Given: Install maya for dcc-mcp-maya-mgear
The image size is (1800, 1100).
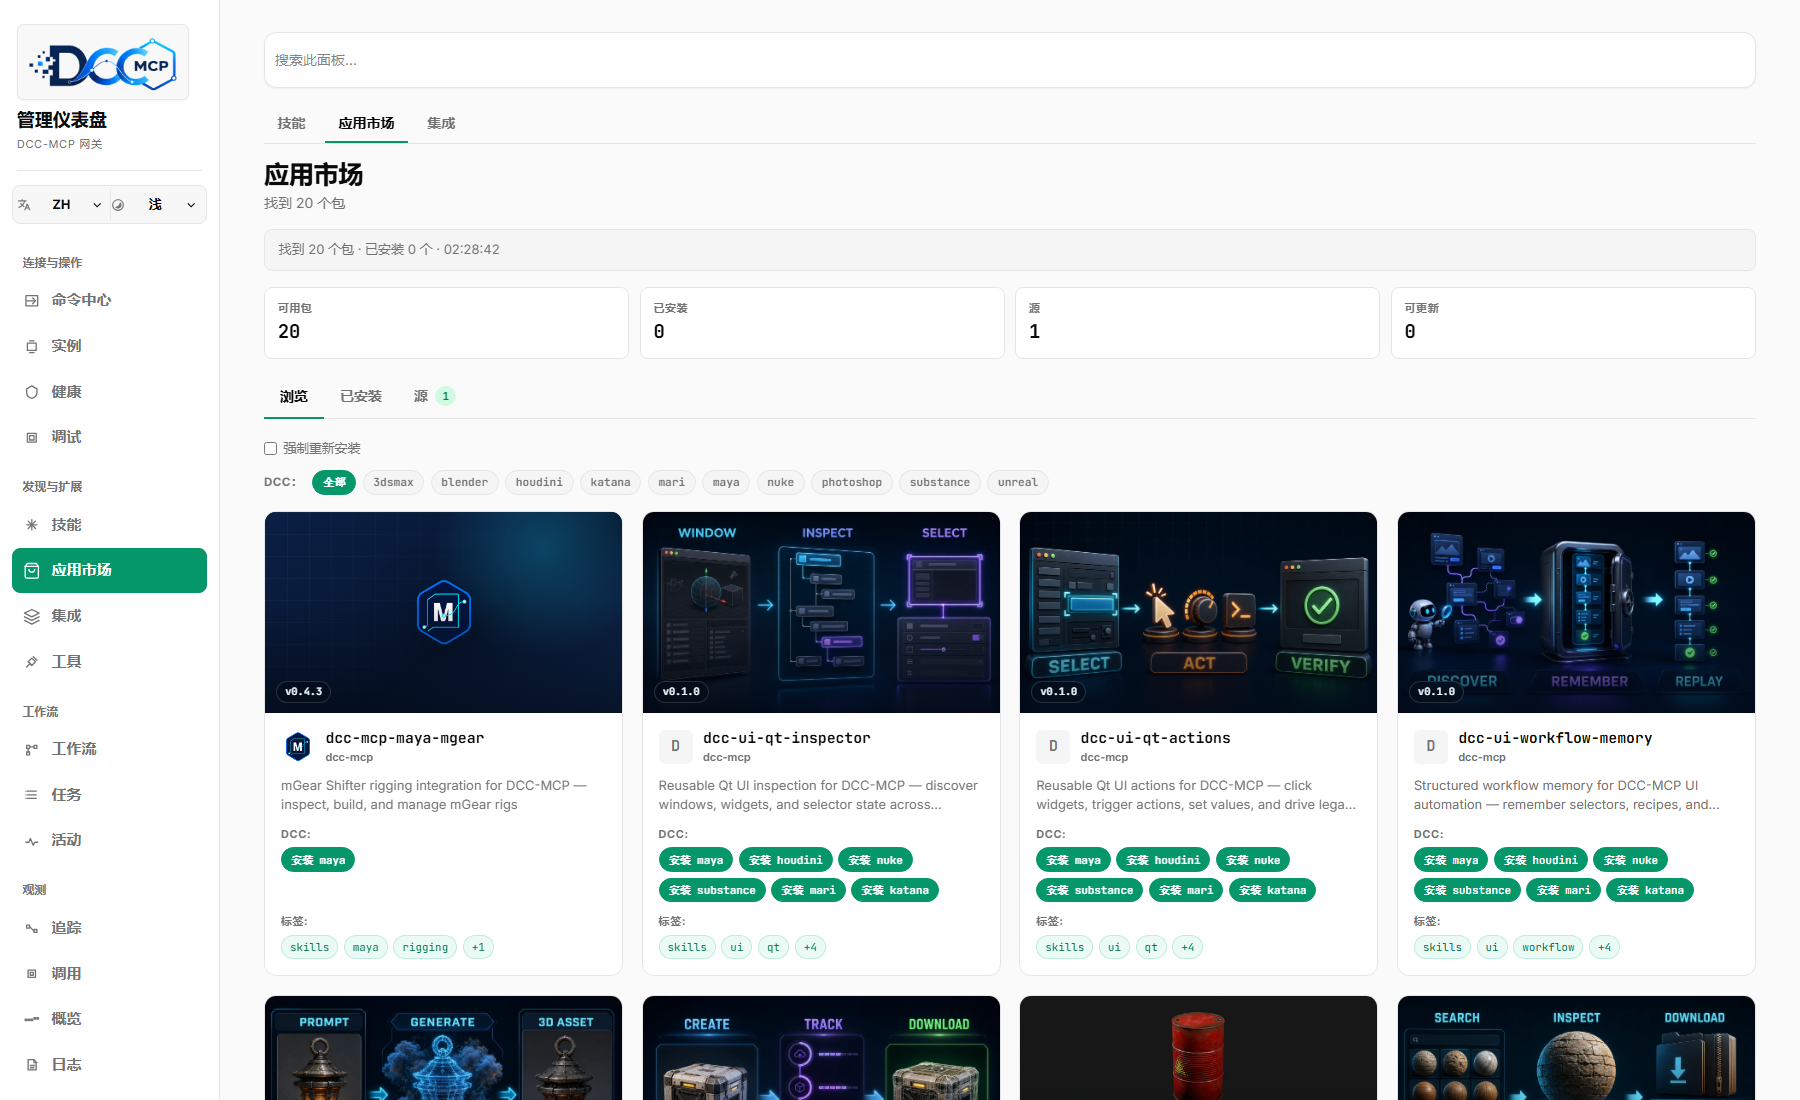Looking at the screenshot, I should point(318,860).
